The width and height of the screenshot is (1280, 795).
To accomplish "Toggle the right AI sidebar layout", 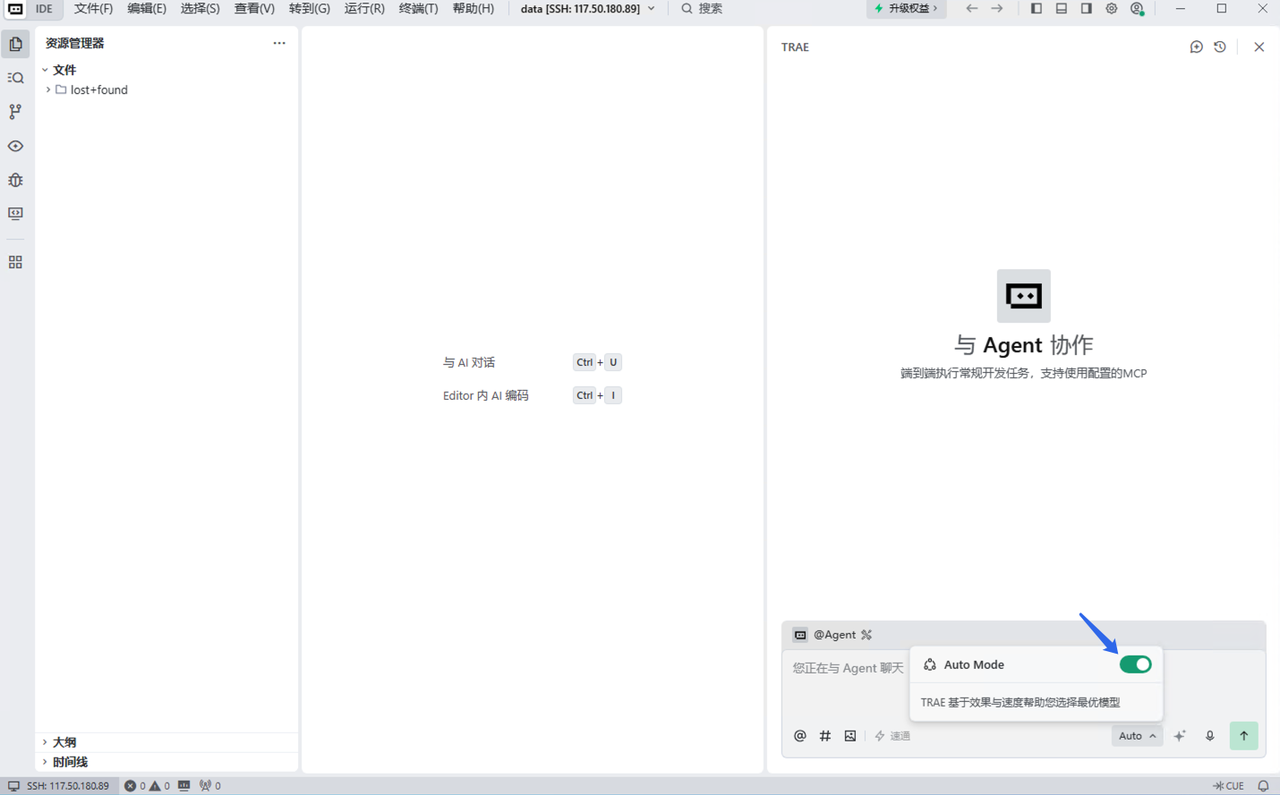I will pyautogui.click(x=1086, y=9).
